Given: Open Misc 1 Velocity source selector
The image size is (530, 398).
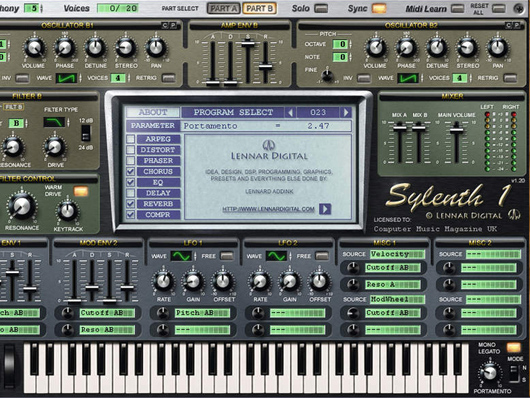Looking at the screenshot, I should coord(398,254).
